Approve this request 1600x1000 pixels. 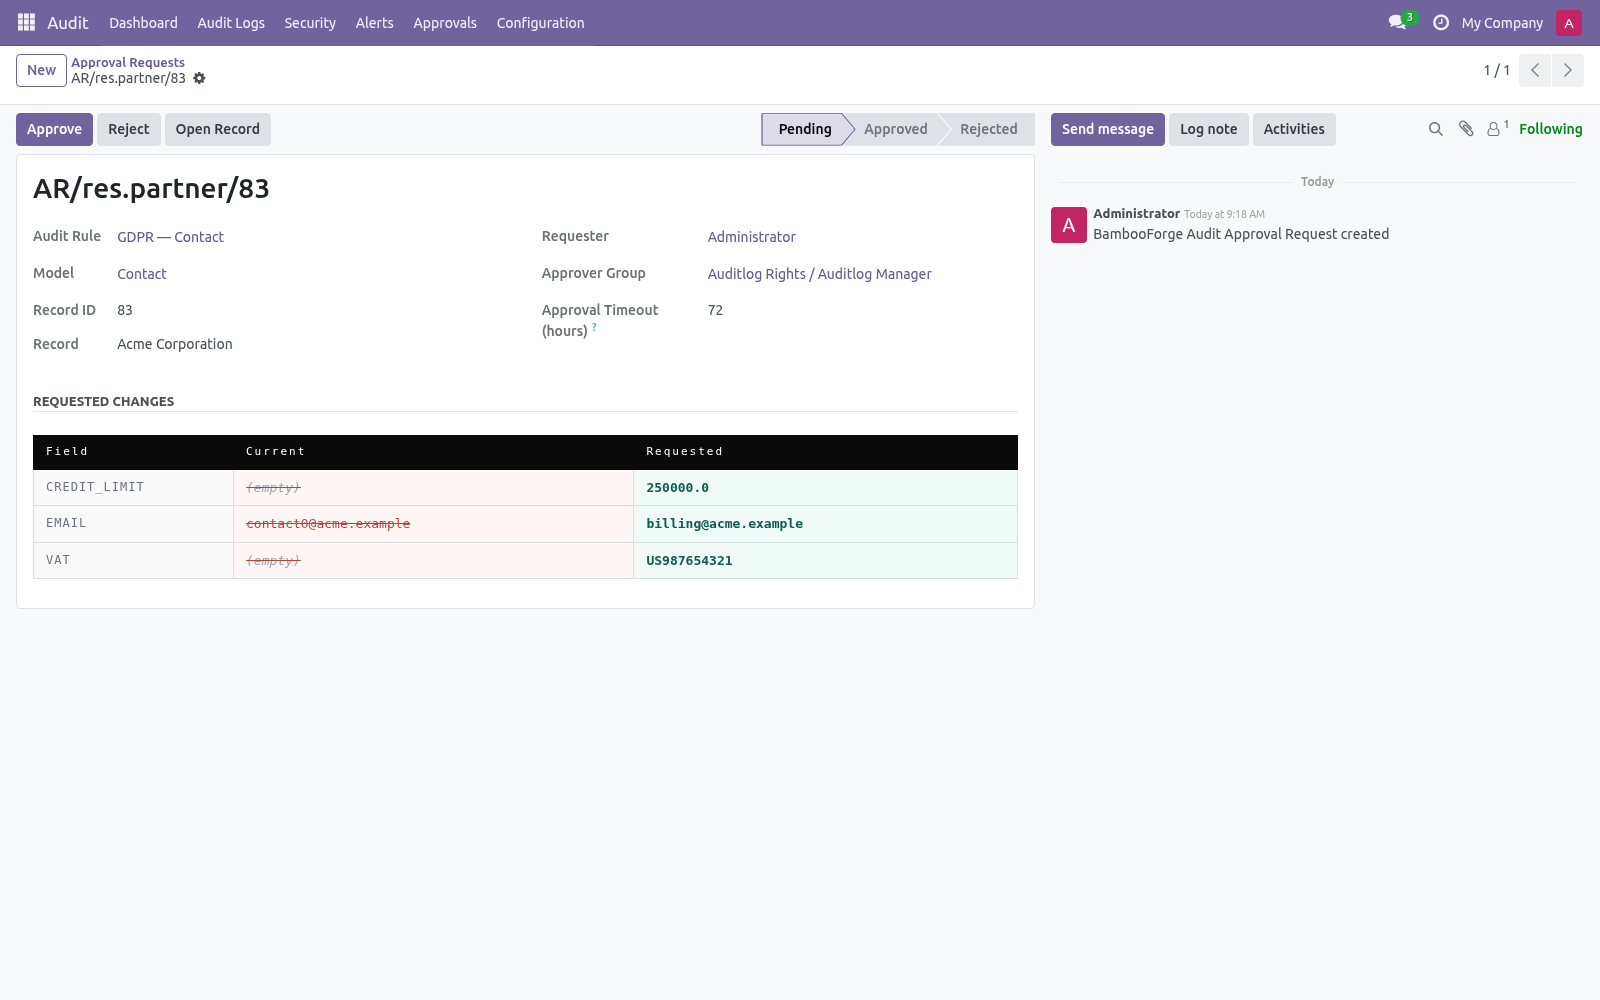point(54,129)
